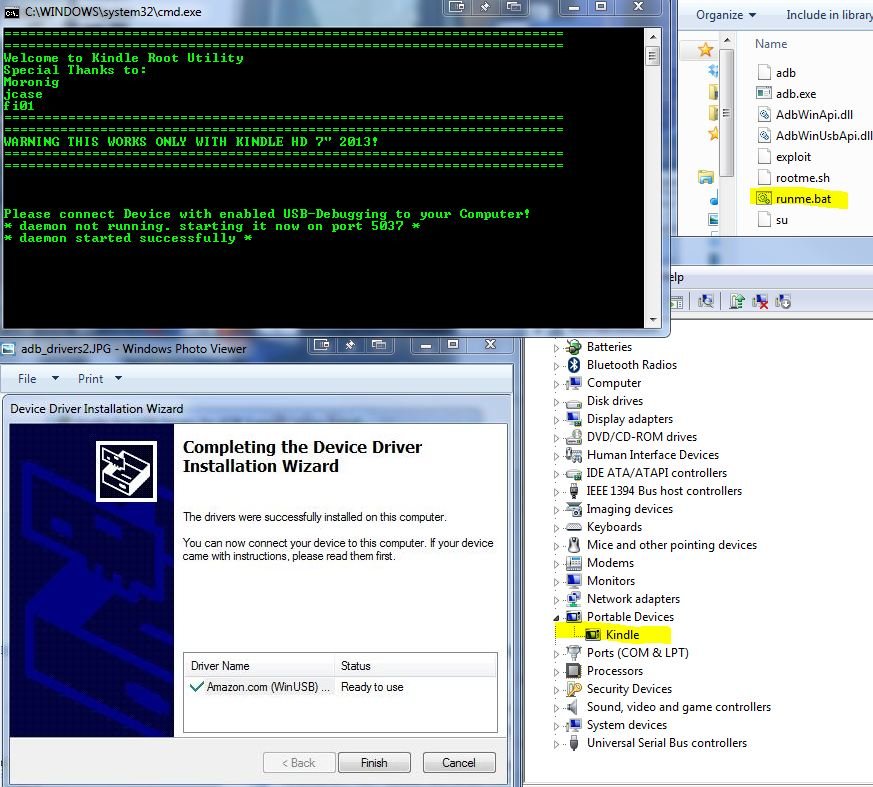The height and width of the screenshot is (787, 873).
Task: Open the Include in library menu
Action: [829, 15]
